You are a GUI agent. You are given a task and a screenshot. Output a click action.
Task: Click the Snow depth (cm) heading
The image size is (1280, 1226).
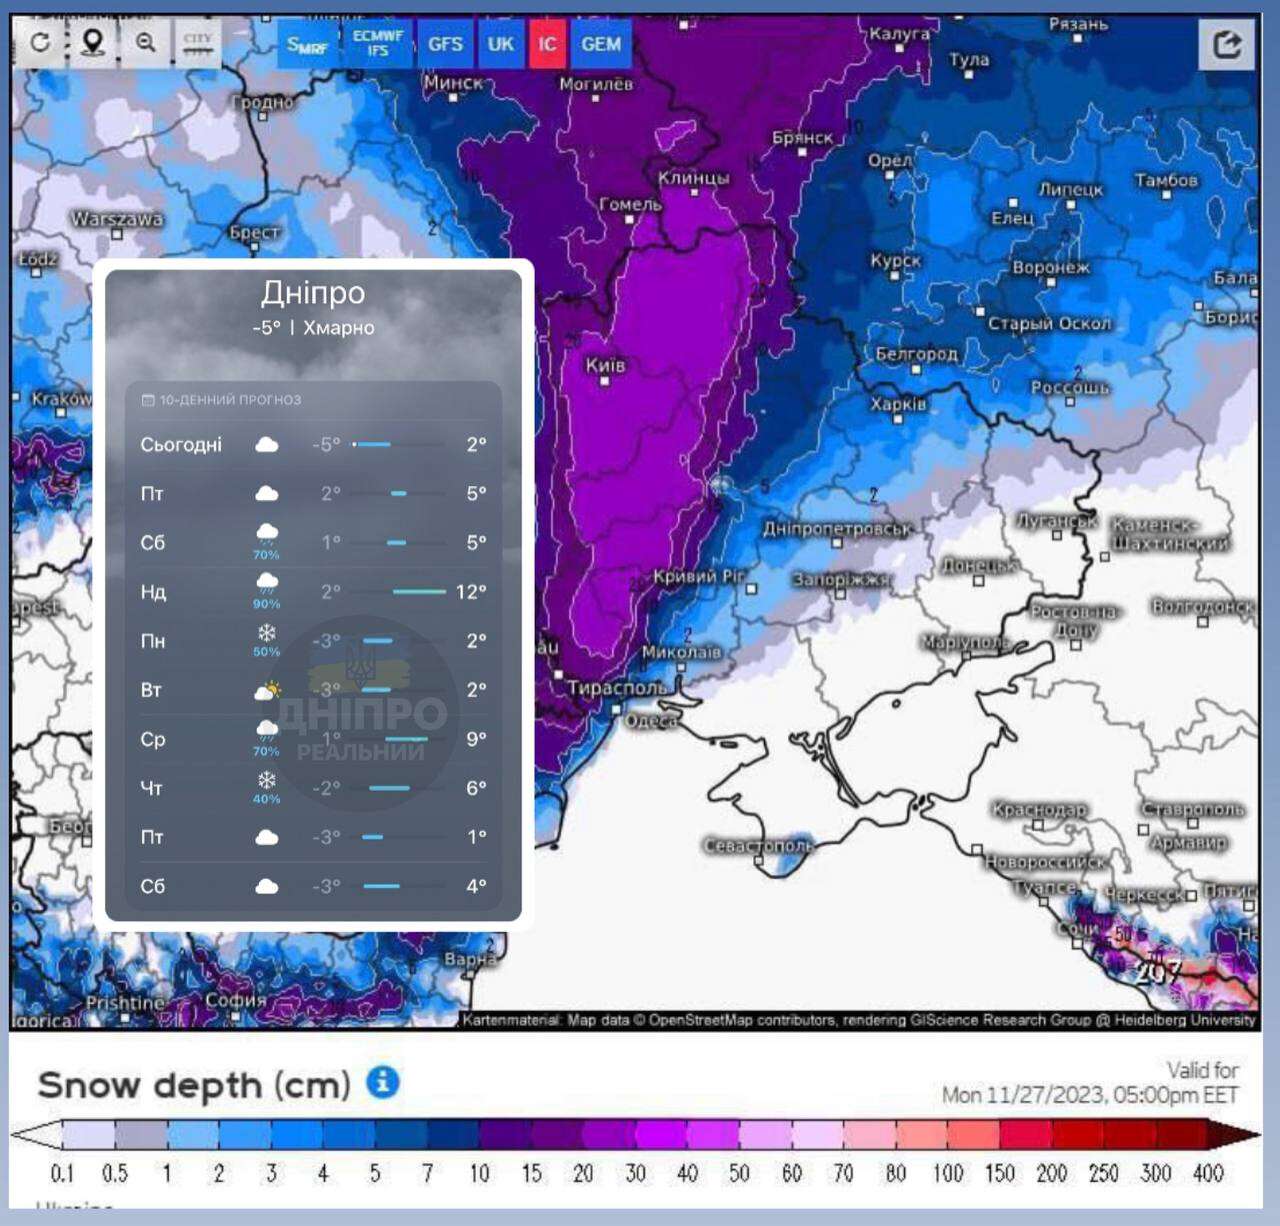(x=194, y=1085)
